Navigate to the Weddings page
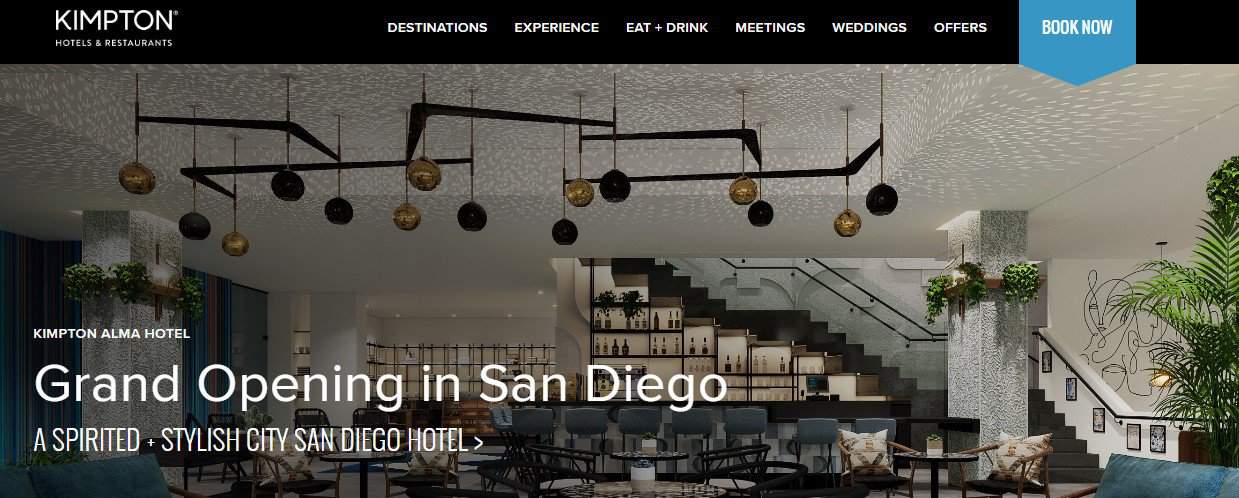1239x498 pixels. [x=869, y=28]
